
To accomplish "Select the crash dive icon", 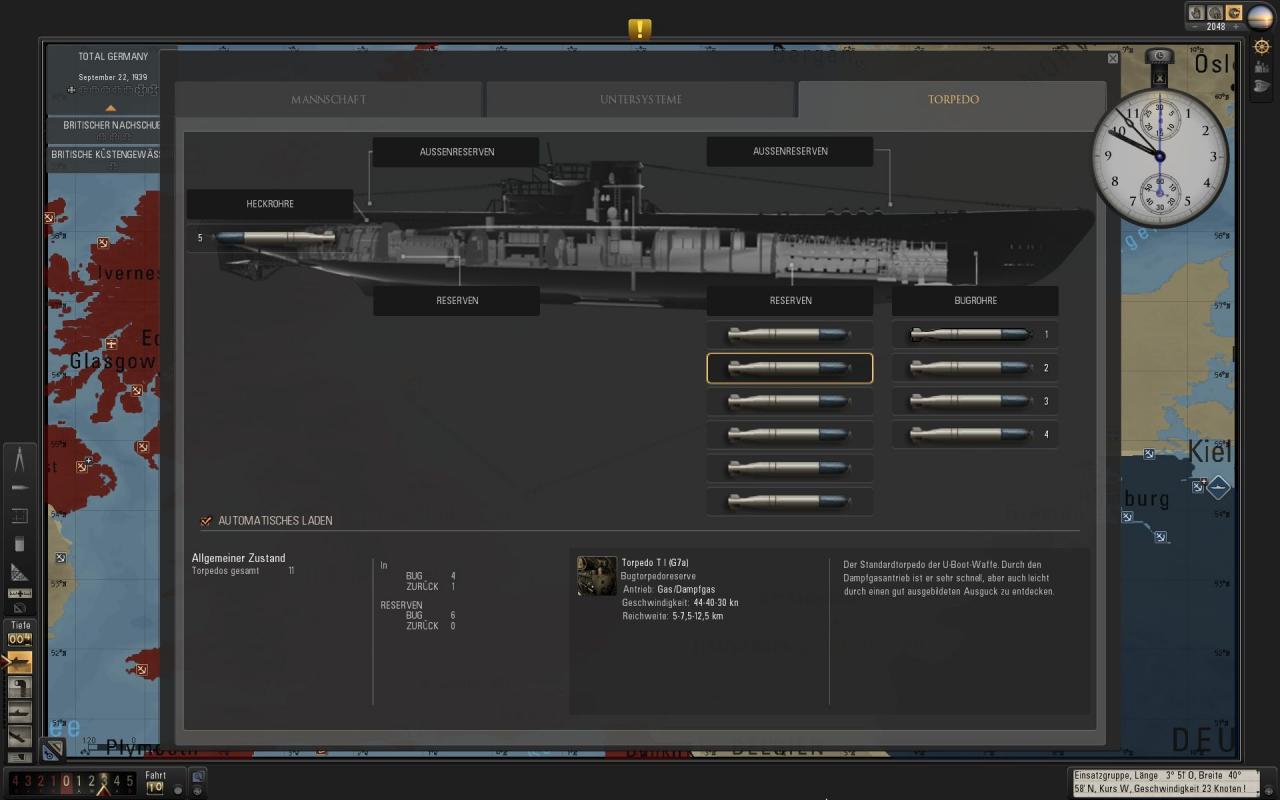I will [20, 737].
